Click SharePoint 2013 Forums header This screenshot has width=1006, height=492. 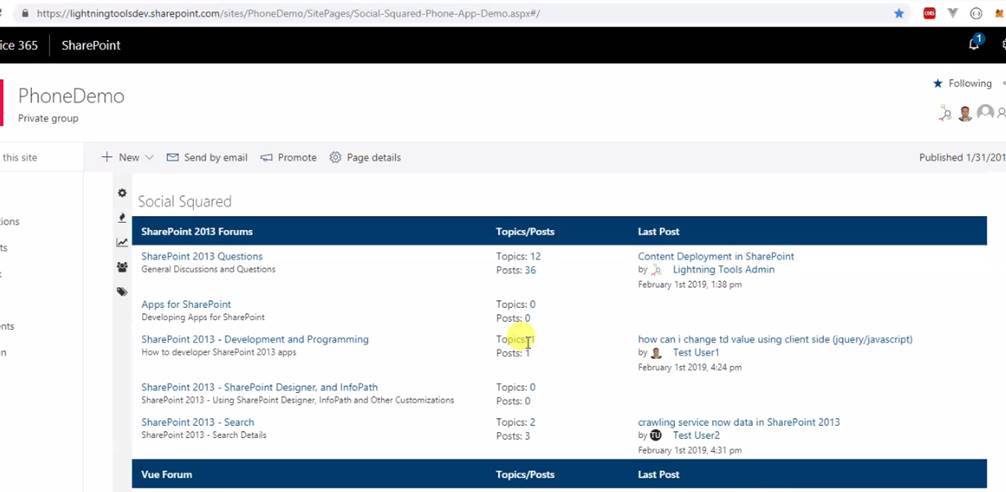pyautogui.click(x=197, y=232)
